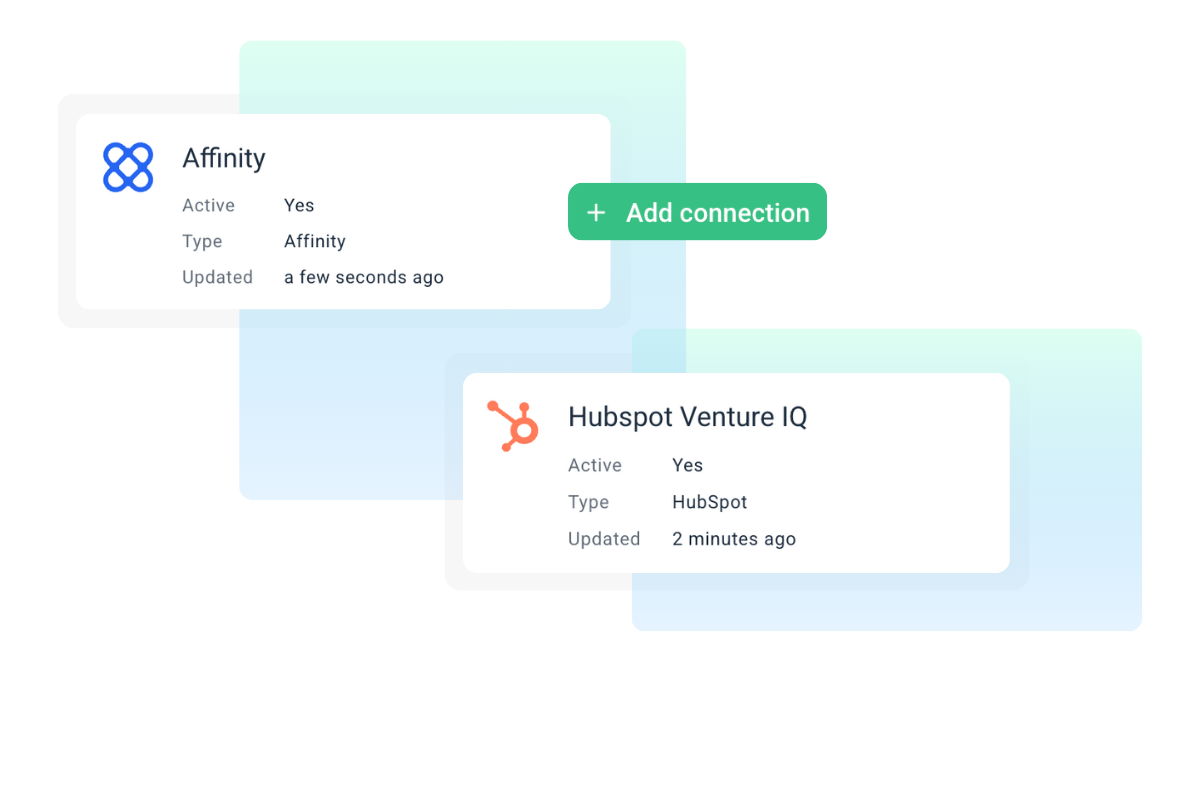This screenshot has width=1200, height=800.
Task: Click the HubSpot type value
Action: coord(710,502)
